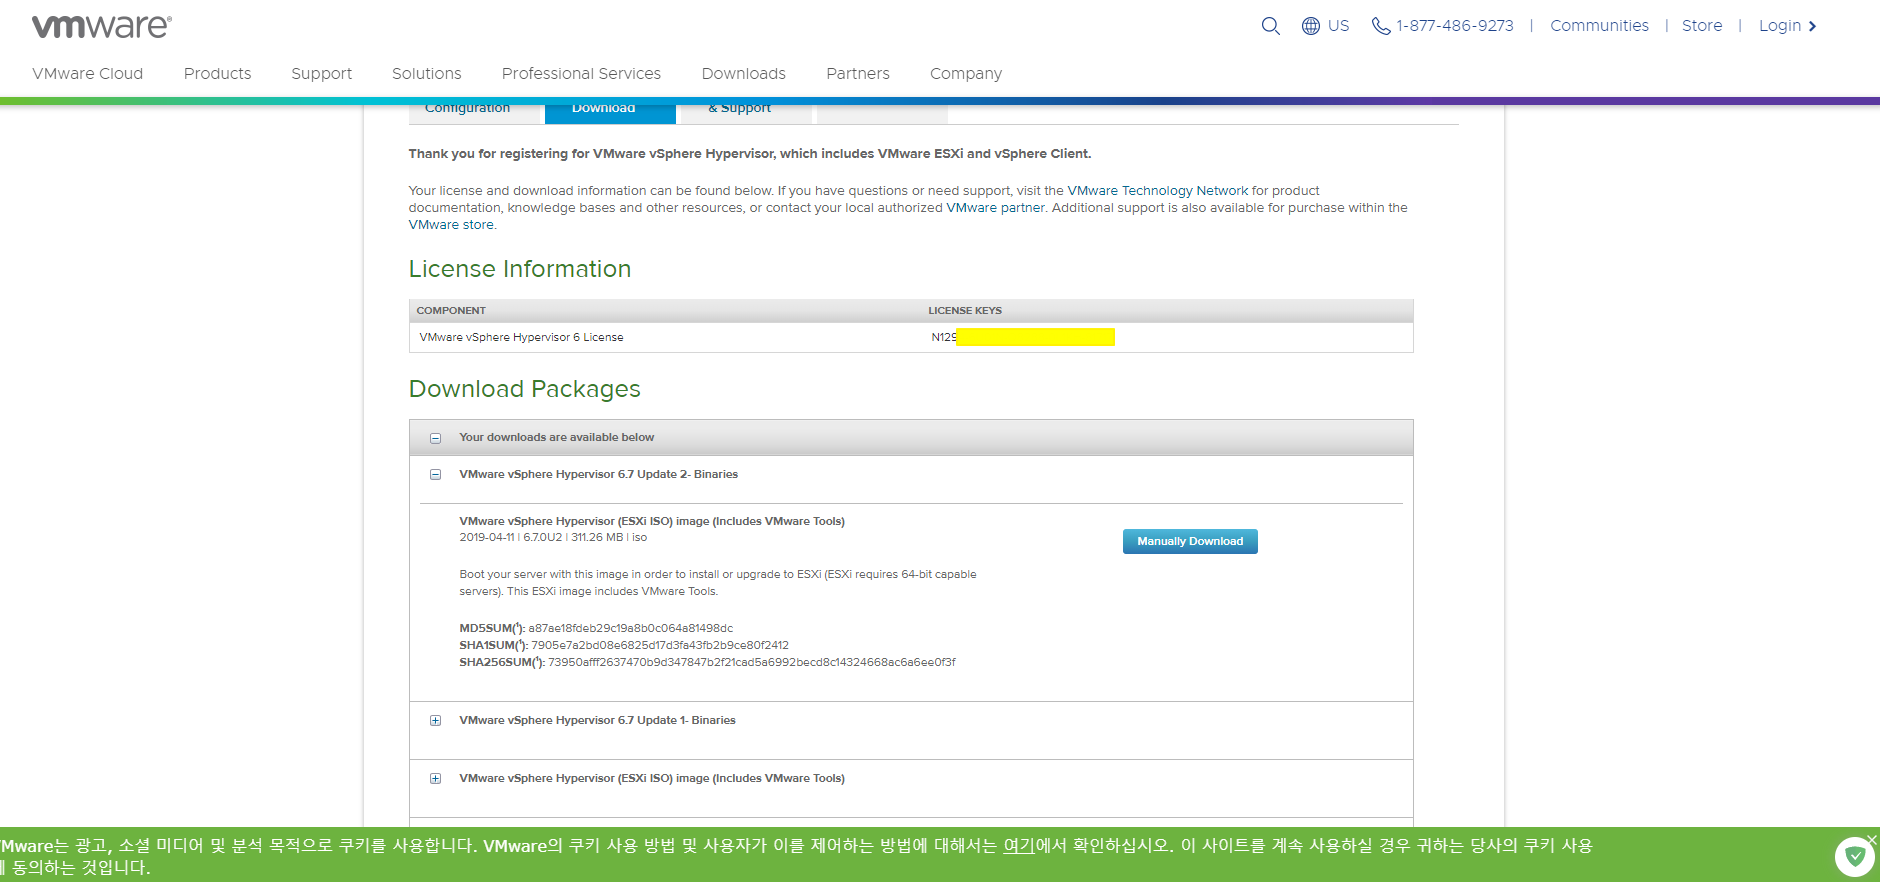
Task: Collapse the 6.7 Update 2 Binaries section
Action: tap(435, 475)
